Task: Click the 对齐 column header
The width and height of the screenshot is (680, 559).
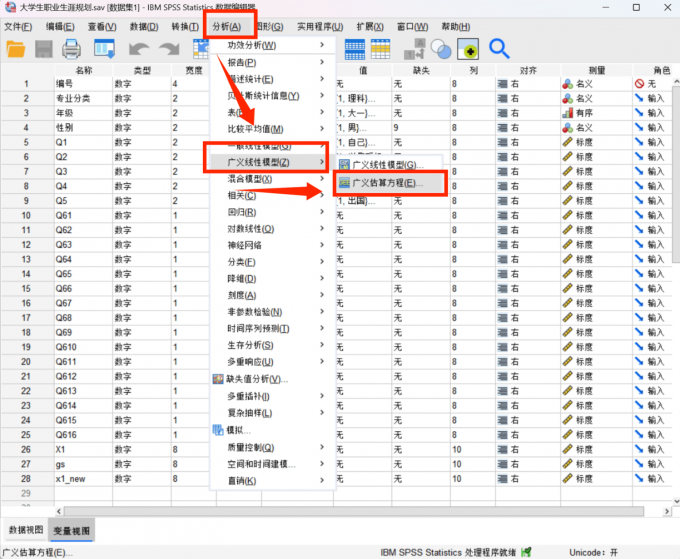Action: tap(528, 70)
